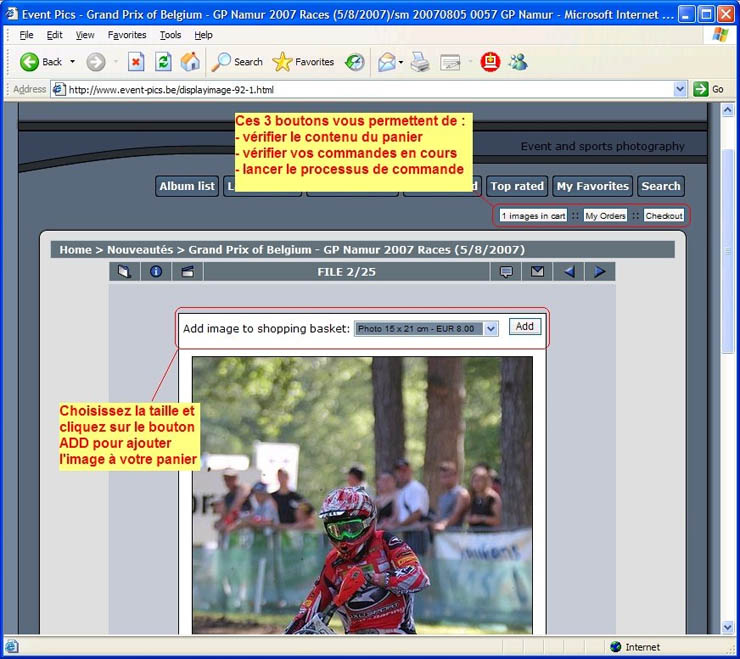Go to the browser Home page icon
The image size is (740, 659).
pyautogui.click(x=189, y=62)
